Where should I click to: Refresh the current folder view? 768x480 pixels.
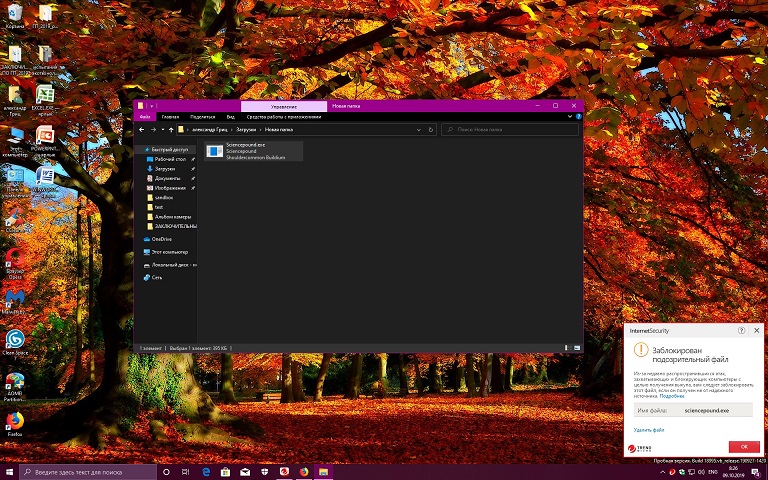(x=431, y=129)
